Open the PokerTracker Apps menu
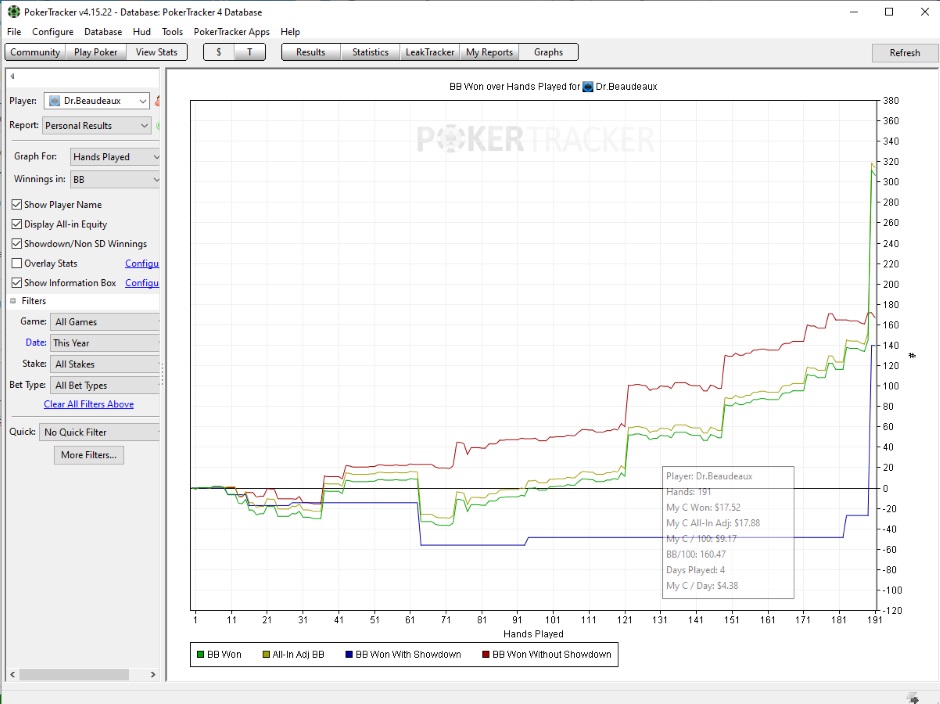 pyautogui.click(x=231, y=32)
